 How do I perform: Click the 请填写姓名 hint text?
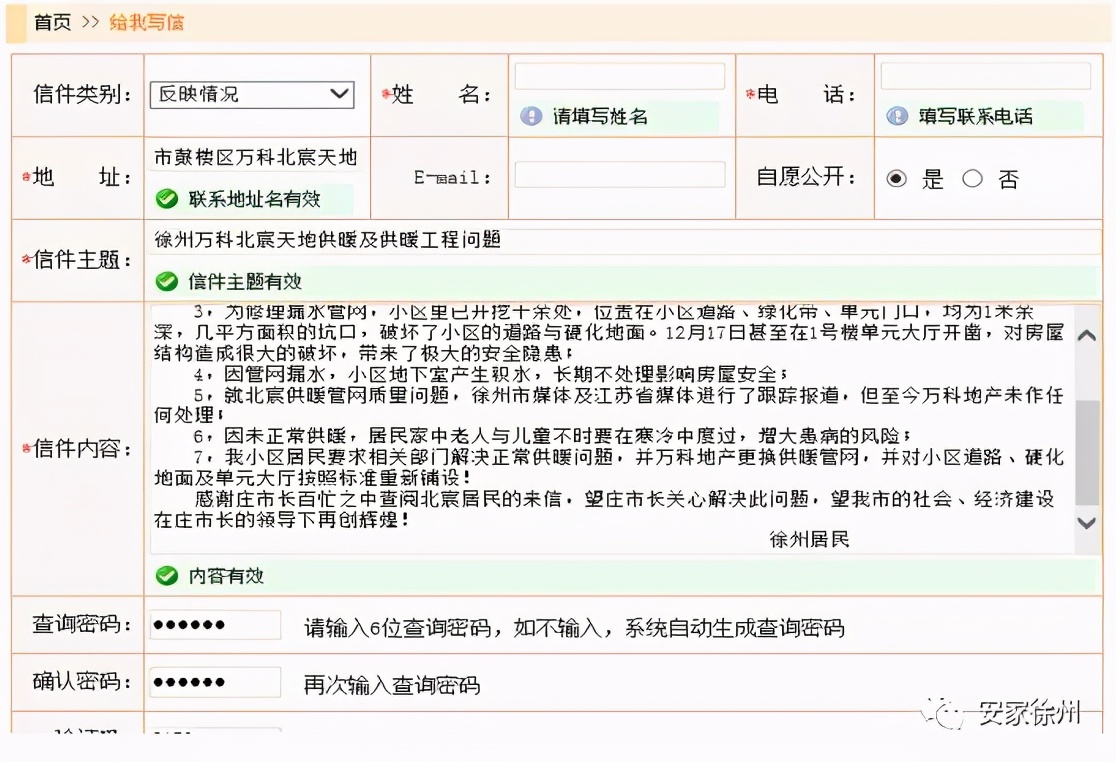tap(600, 116)
